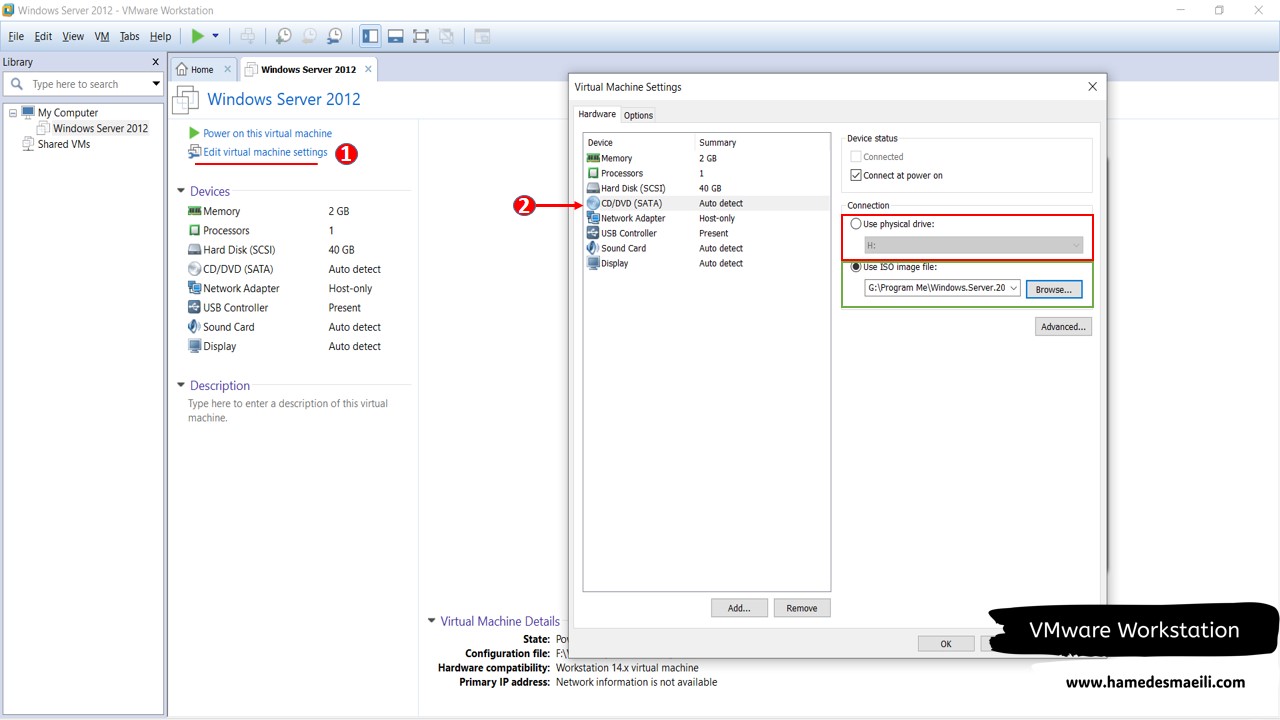Image resolution: width=1280 pixels, height=720 pixels.
Task: Close the Windows Server 2012 tab
Action: tap(368, 69)
